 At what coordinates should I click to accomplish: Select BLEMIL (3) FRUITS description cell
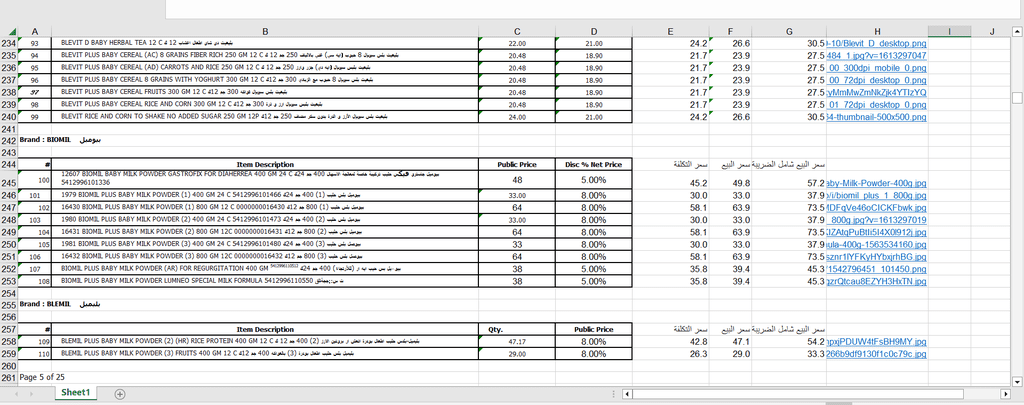click(264, 353)
